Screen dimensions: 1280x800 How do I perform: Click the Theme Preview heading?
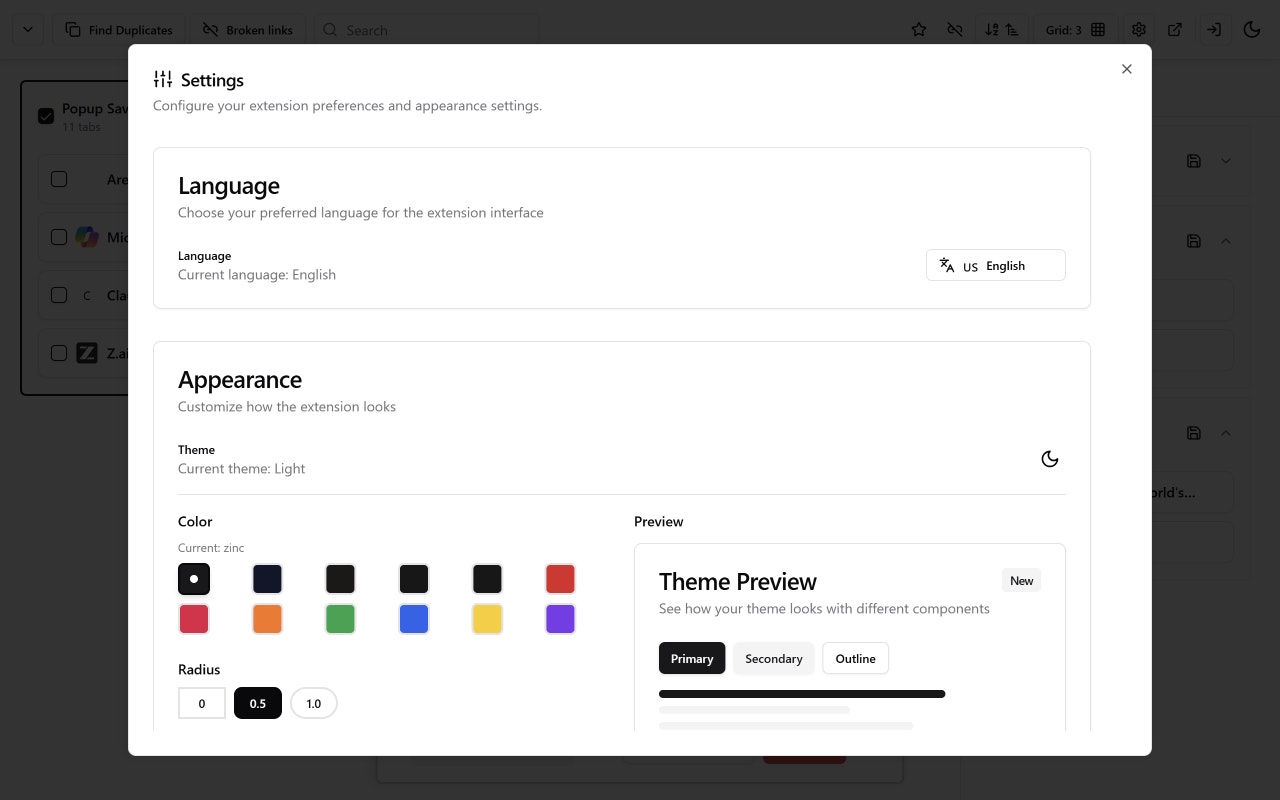[738, 581]
